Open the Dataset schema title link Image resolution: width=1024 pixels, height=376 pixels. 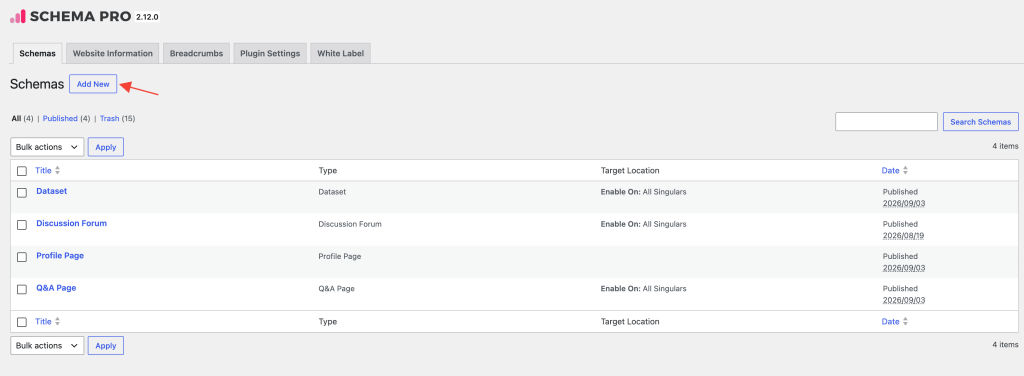point(52,191)
